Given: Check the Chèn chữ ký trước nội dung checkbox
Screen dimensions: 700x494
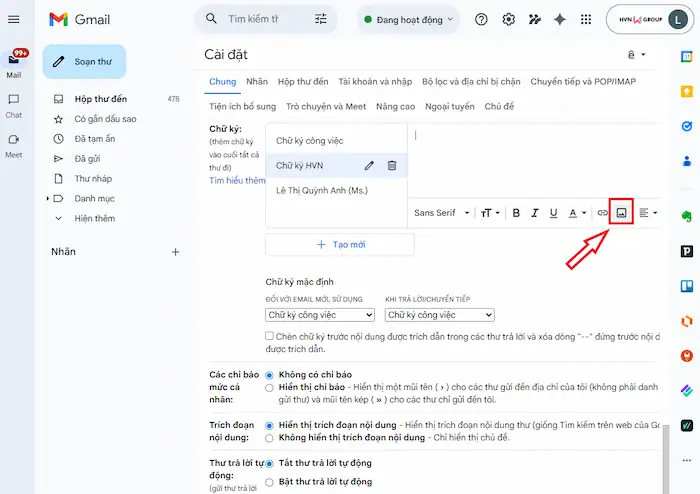Looking at the screenshot, I should click(270, 336).
